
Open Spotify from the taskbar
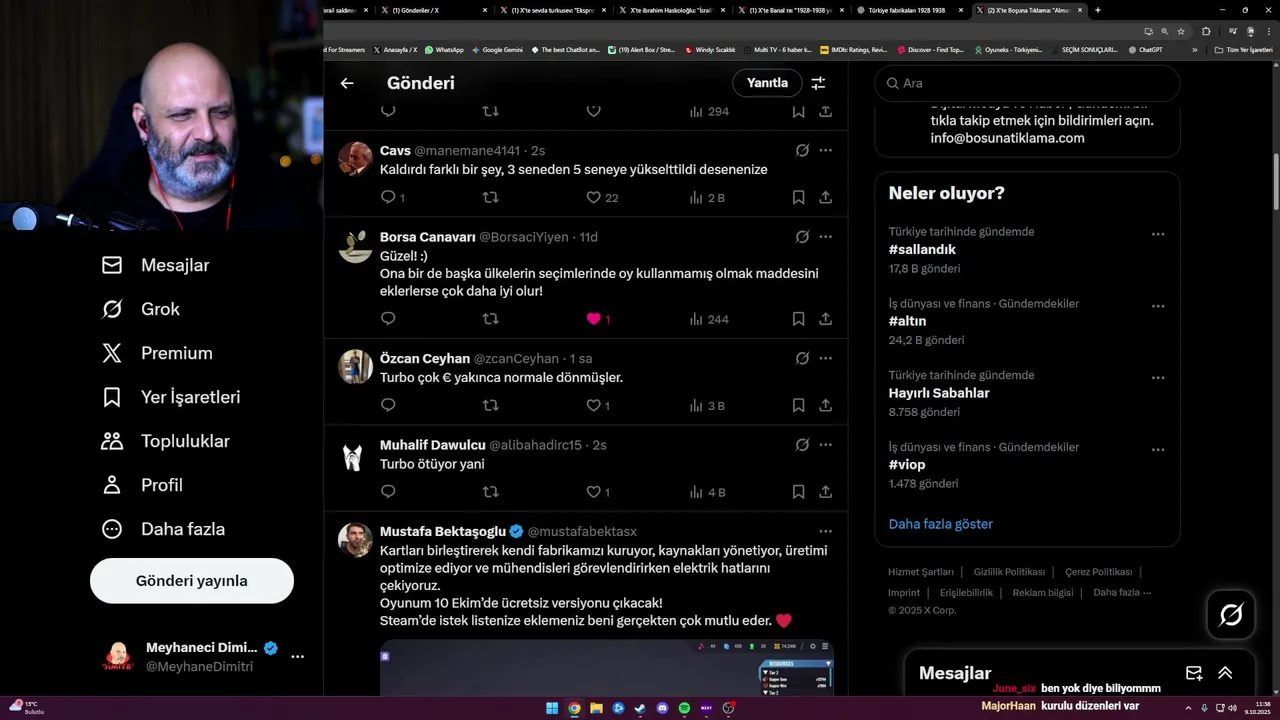point(684,708)
